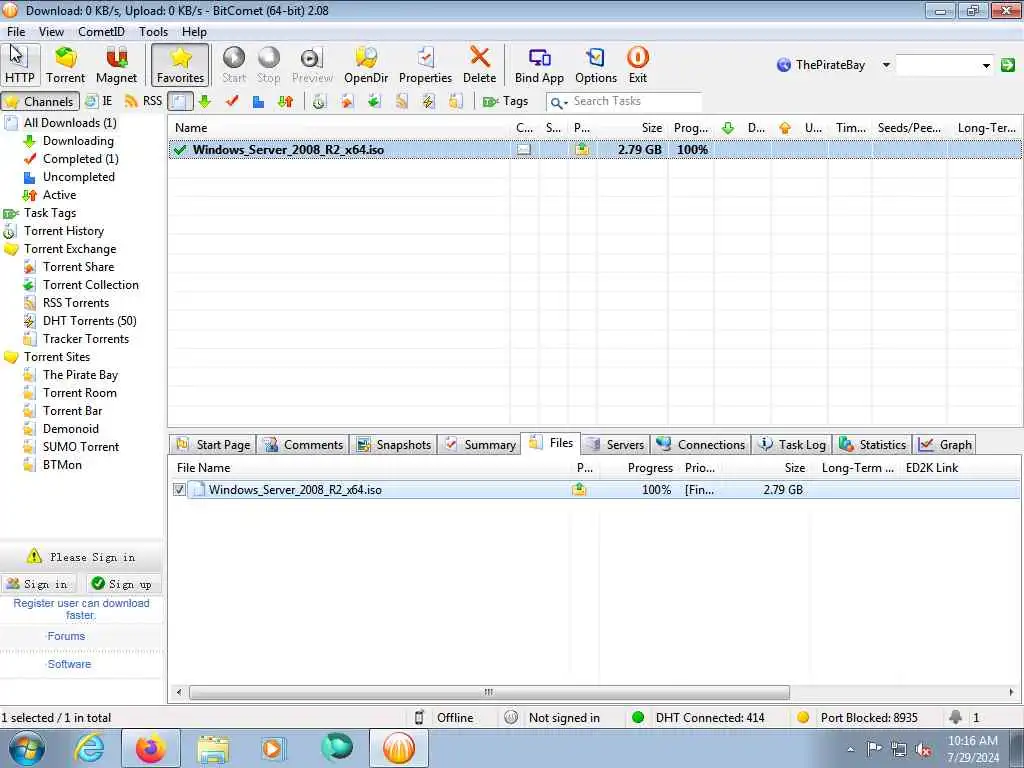1024x768 pixels.
Task: Switch to the Snapshots tab
Action: pyautogui.click(x=394, y=445)
